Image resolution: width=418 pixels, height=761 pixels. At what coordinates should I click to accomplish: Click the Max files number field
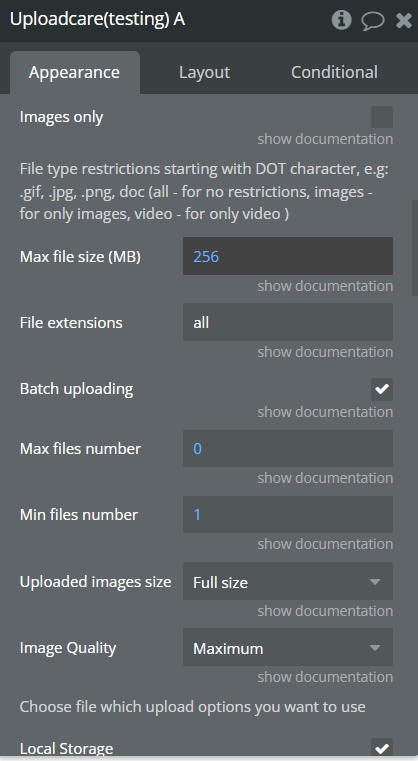288,448
